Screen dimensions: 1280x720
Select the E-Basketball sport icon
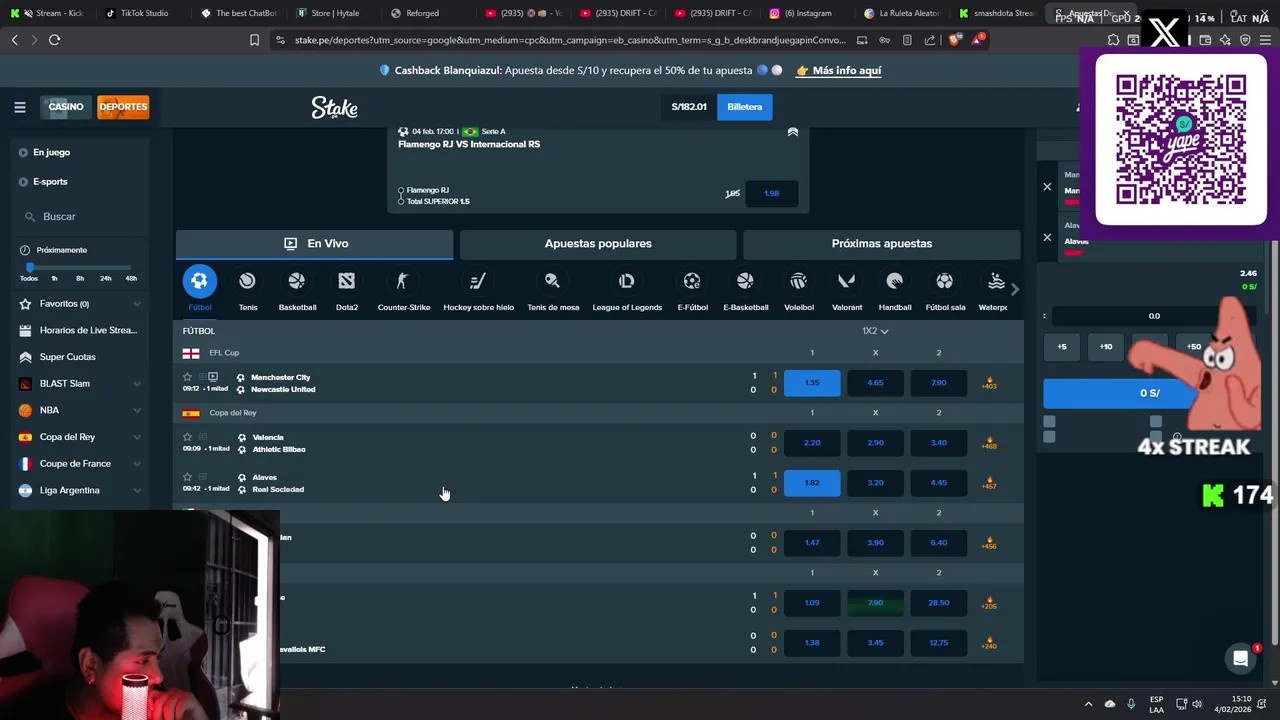point(745,282)
